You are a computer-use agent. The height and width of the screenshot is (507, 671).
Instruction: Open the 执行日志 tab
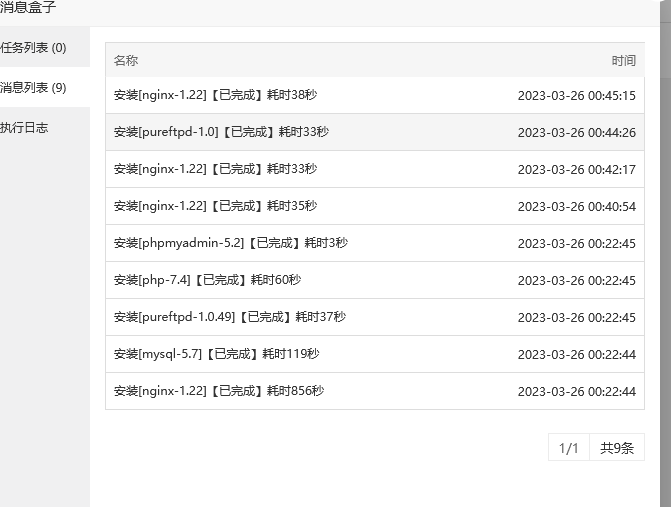pyautogui.click(x=25, y=128)
